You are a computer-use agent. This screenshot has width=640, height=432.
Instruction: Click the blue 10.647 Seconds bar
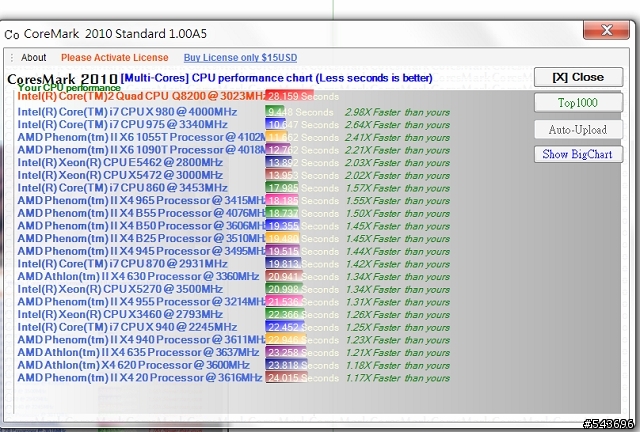(276, 125)
